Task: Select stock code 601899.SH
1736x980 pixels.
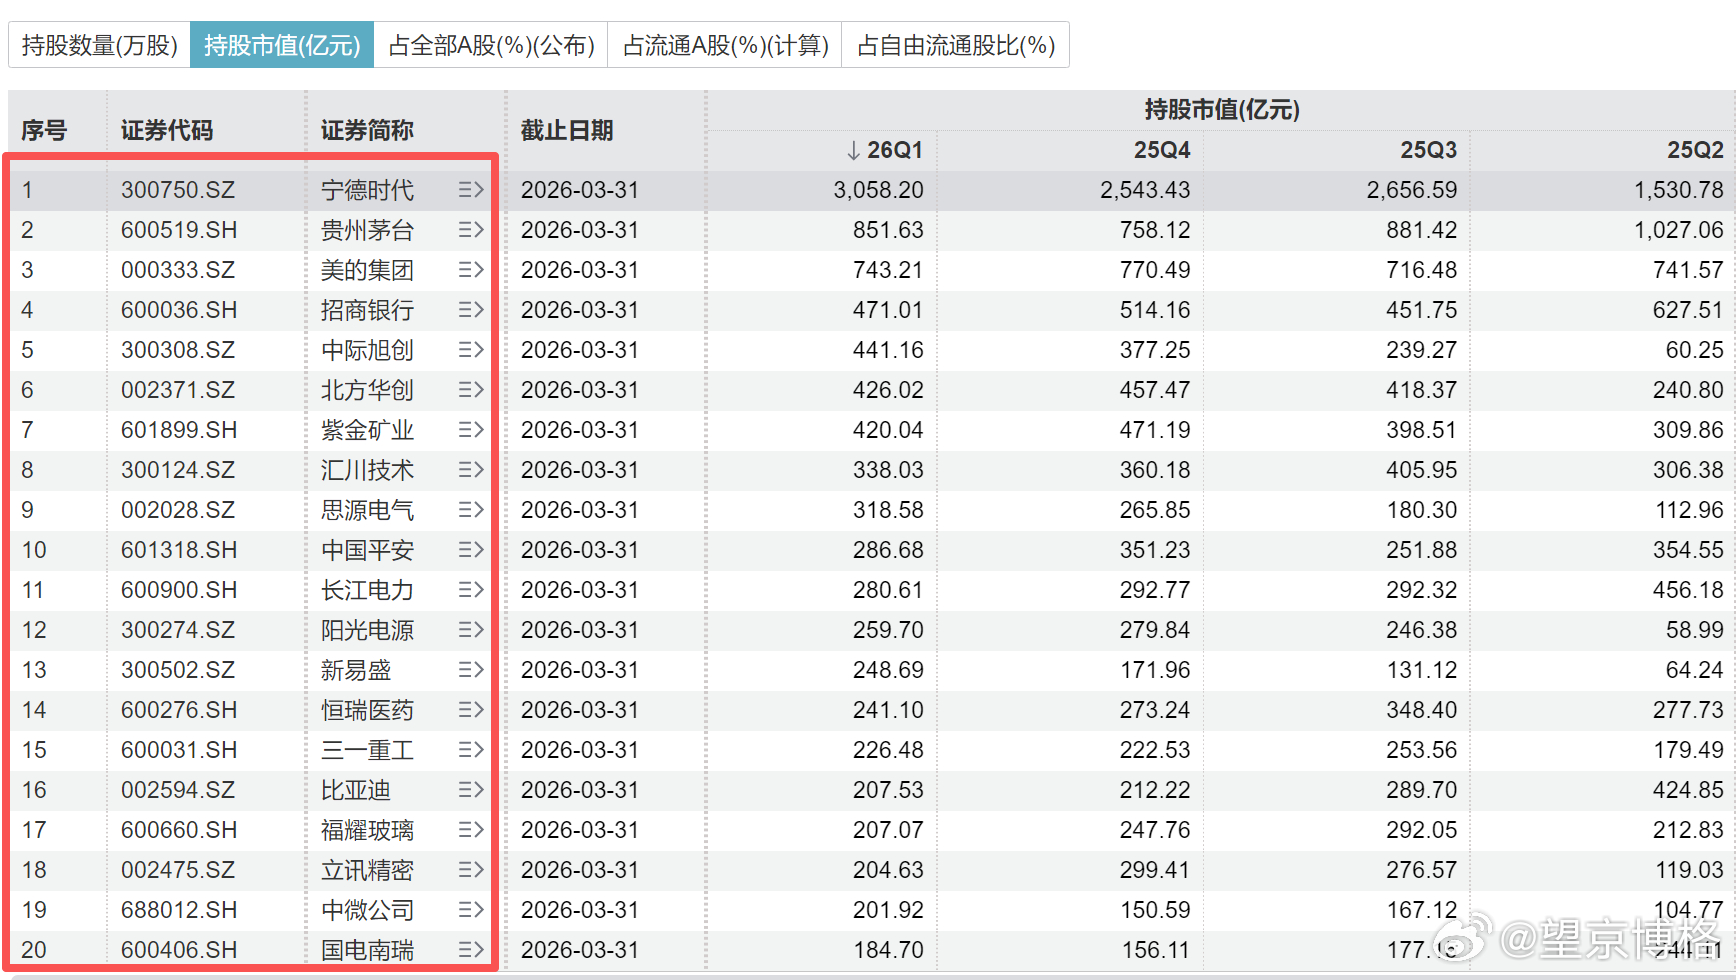Action: click(179, 430)
